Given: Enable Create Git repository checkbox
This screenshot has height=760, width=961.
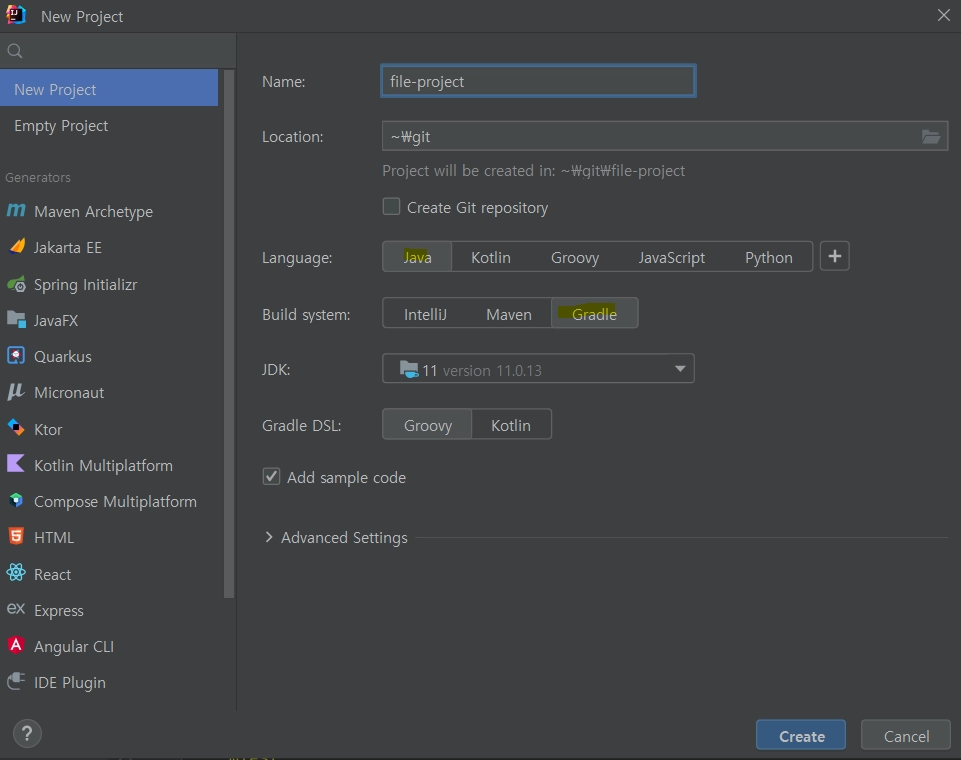Looking at the screenshot, I should tap(392, 207).
